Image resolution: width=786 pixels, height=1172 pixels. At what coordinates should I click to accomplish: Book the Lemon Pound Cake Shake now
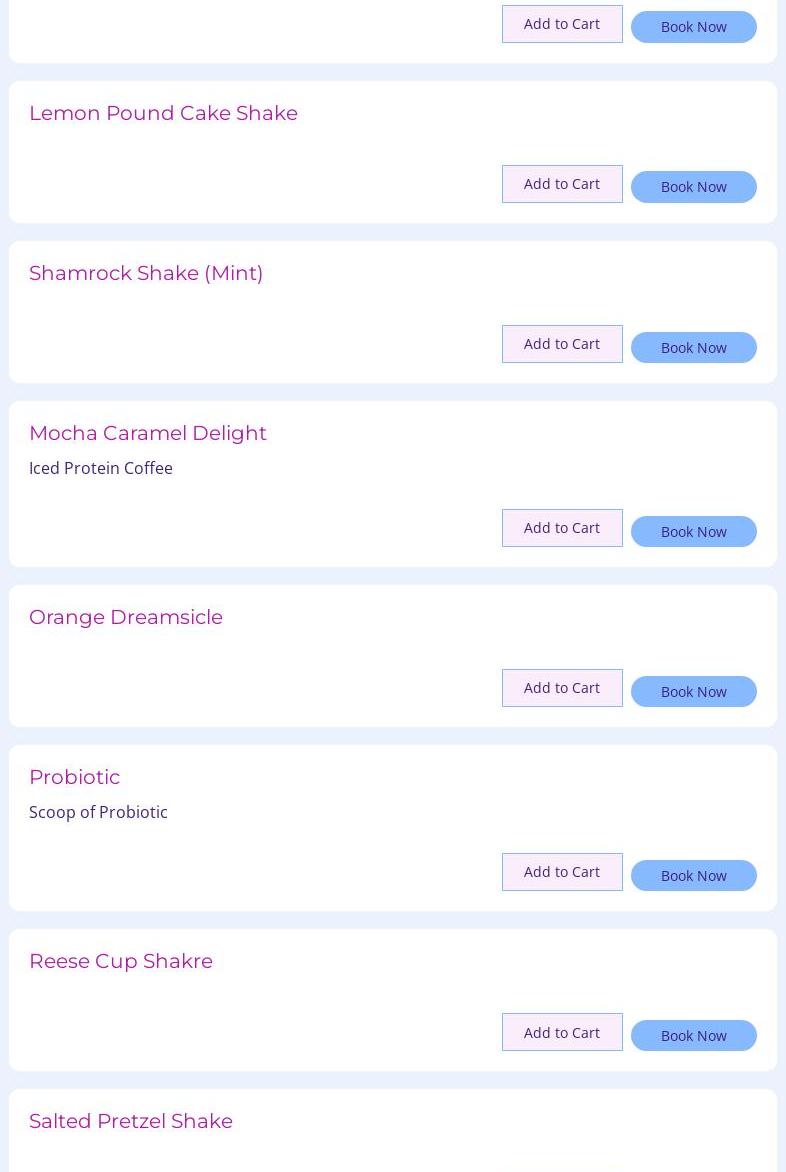point(693,187)
